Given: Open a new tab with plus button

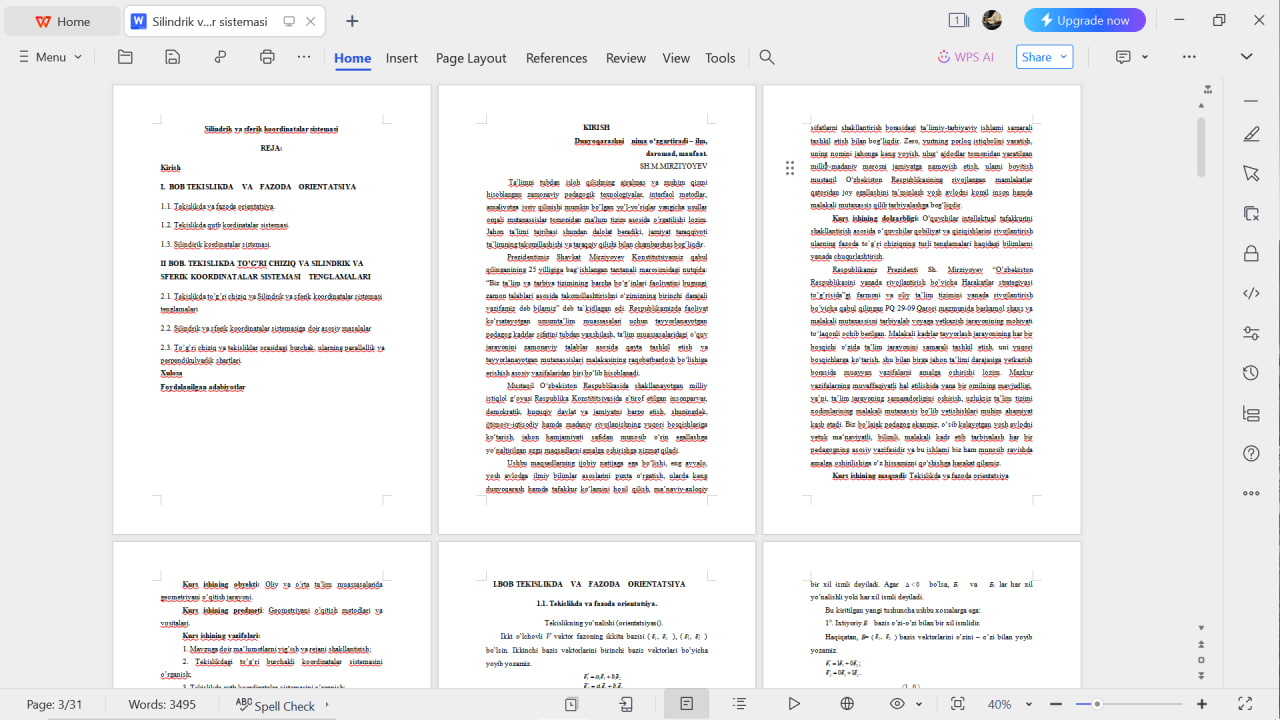Looking at the screenshot, I should click(352, 21).
